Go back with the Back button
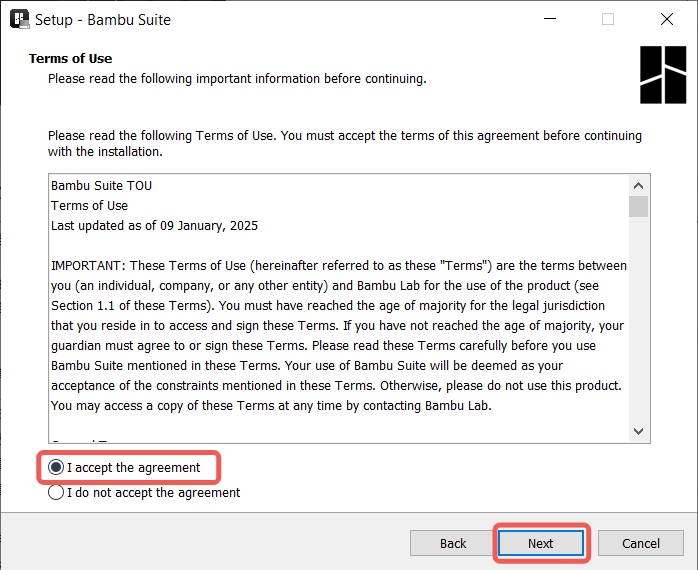This screenshot has width=698, height=570. [453, 543]
